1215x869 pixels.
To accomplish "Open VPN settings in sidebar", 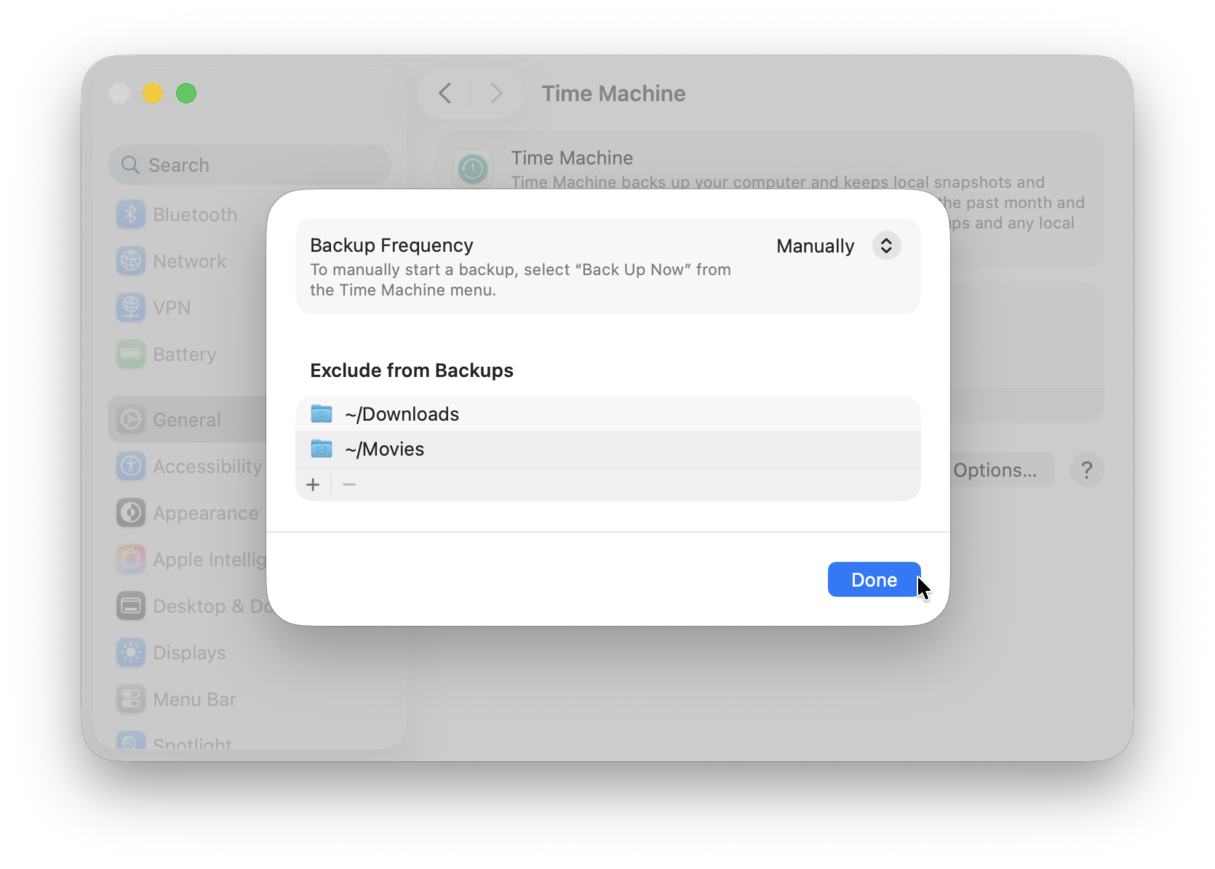I will point(172,308).
